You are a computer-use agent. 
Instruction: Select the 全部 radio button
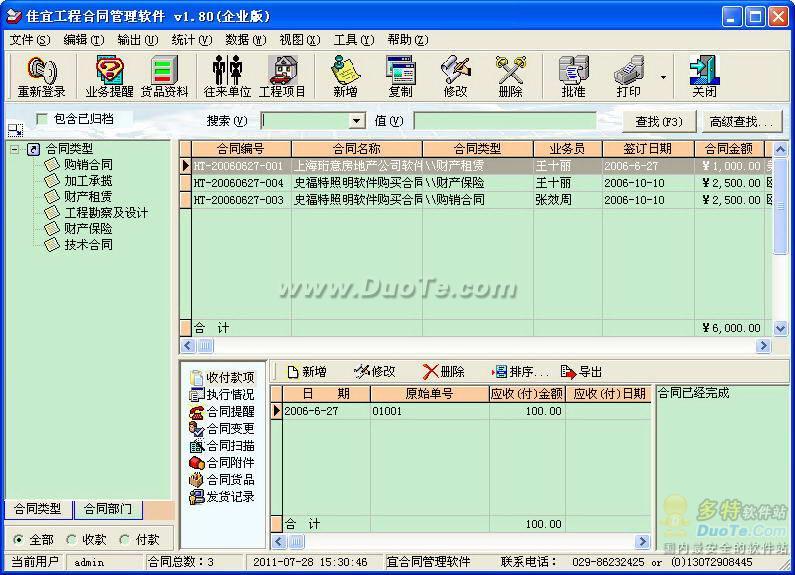pos(18,540)
